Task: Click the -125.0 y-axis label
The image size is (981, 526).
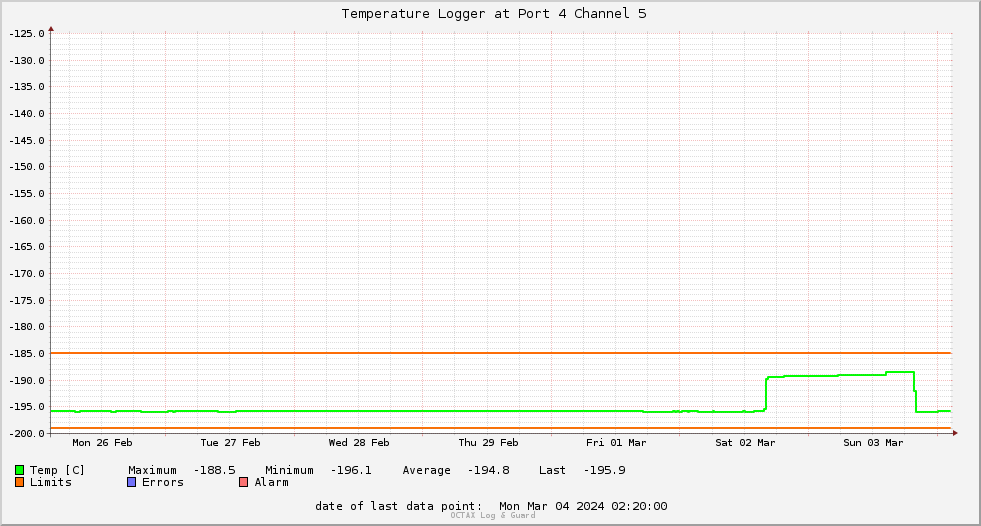Action: 26,34
